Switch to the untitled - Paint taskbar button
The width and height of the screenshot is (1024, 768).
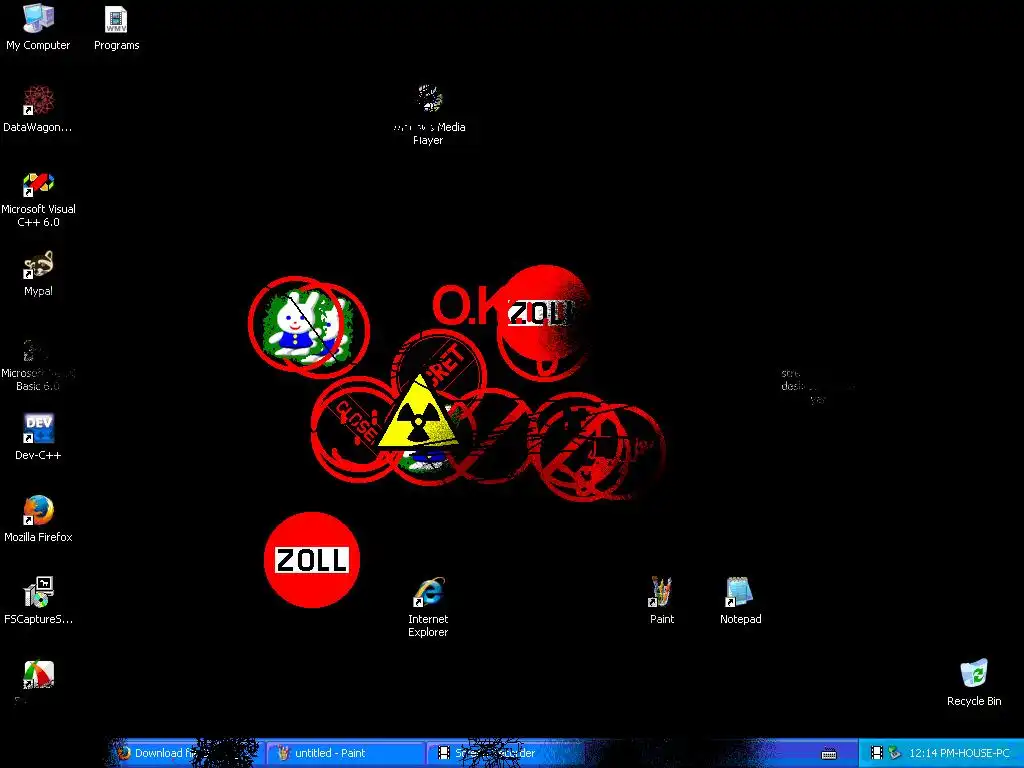[345, 753]
